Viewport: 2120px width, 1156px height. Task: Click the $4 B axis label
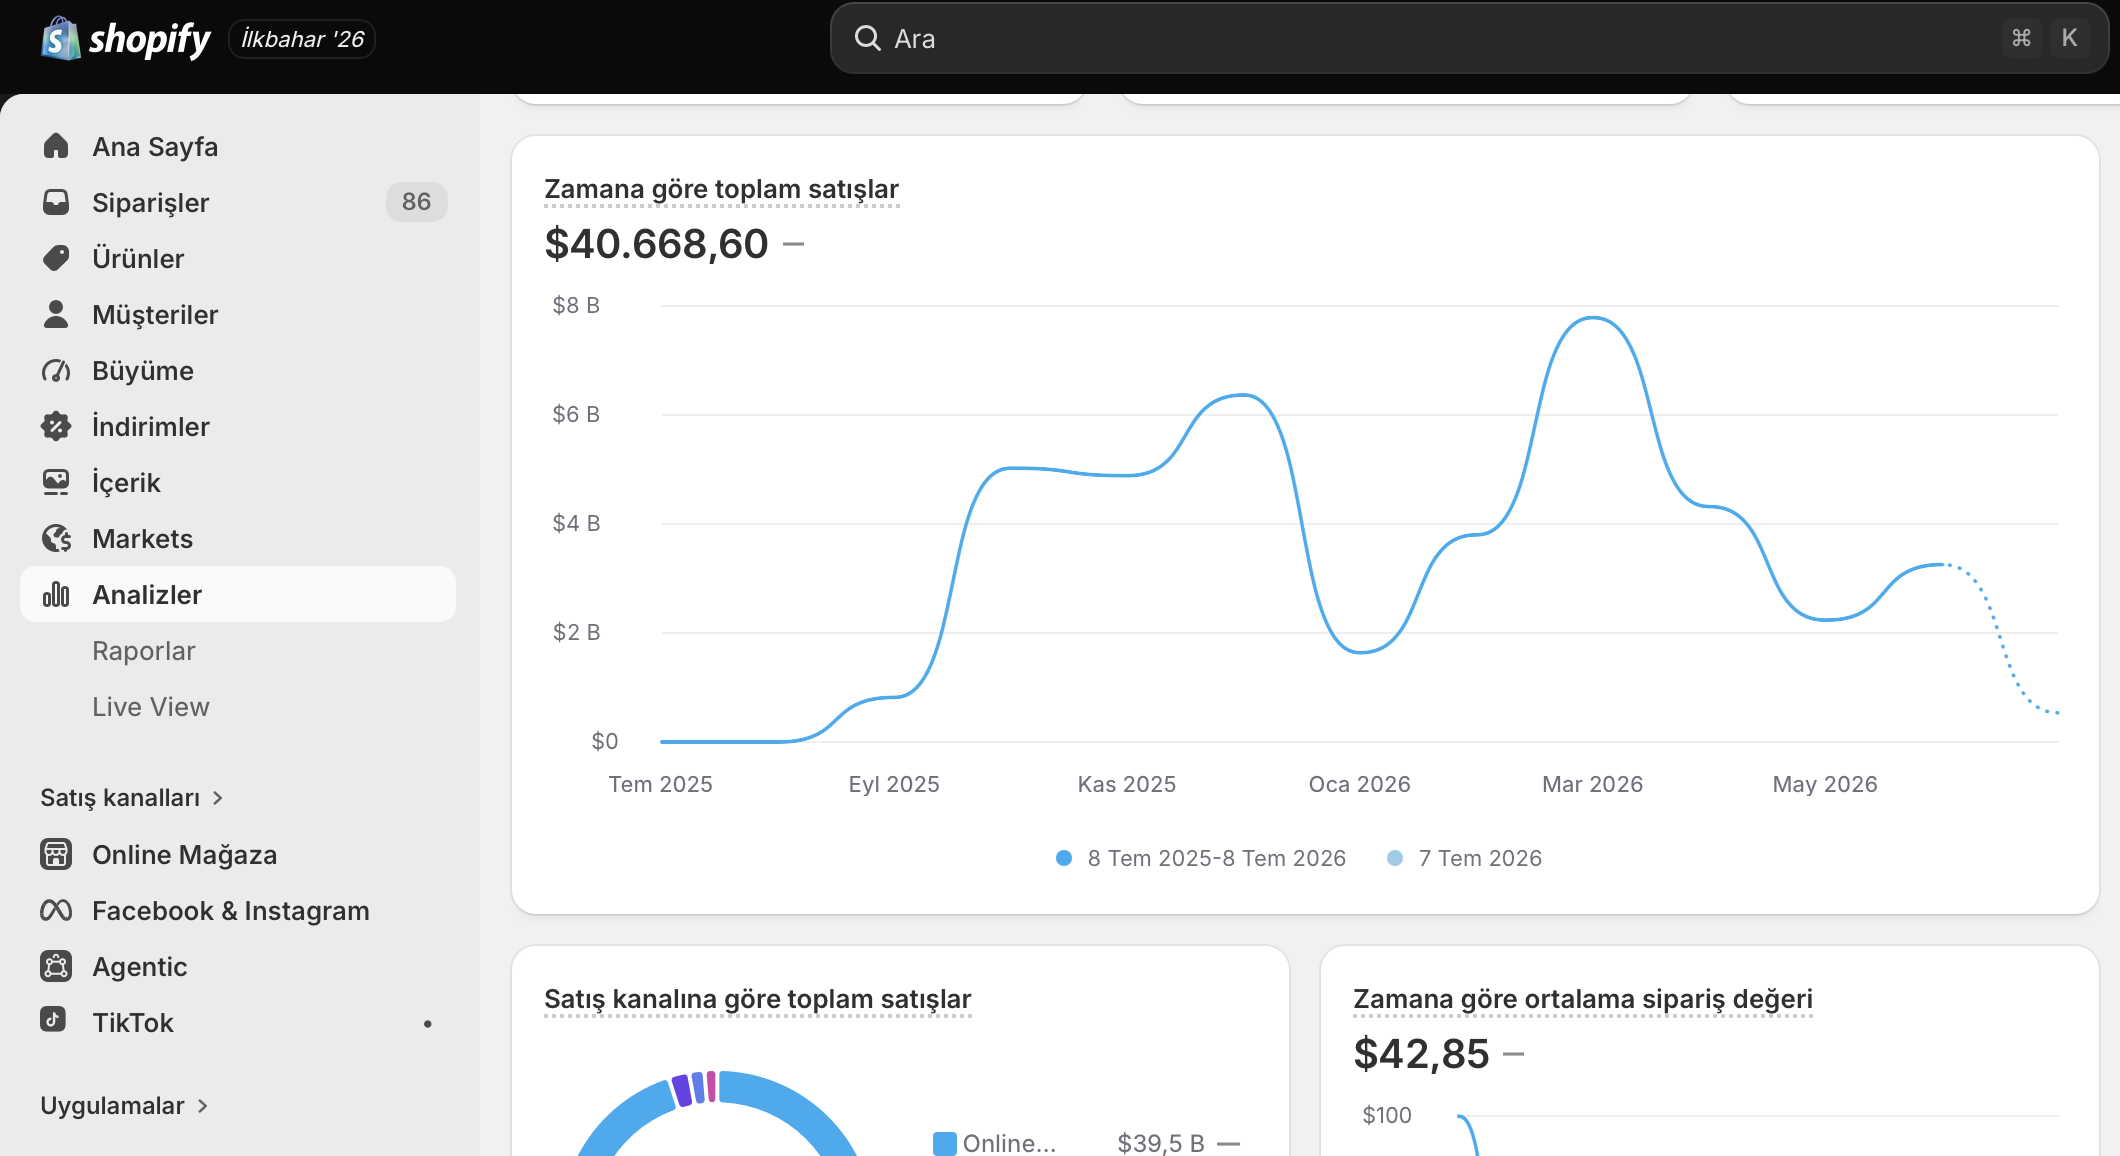pyautogui.click(x=576, y=523)
